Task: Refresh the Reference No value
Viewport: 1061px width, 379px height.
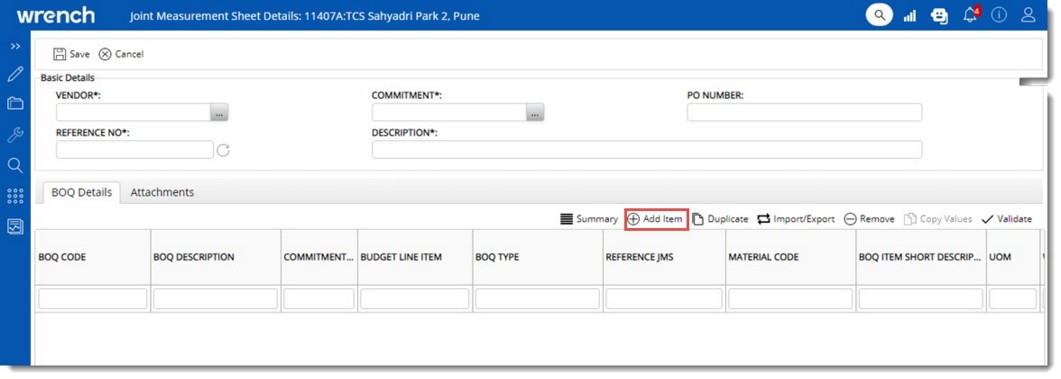Action: pyautogui.click(x=223, y=150)
